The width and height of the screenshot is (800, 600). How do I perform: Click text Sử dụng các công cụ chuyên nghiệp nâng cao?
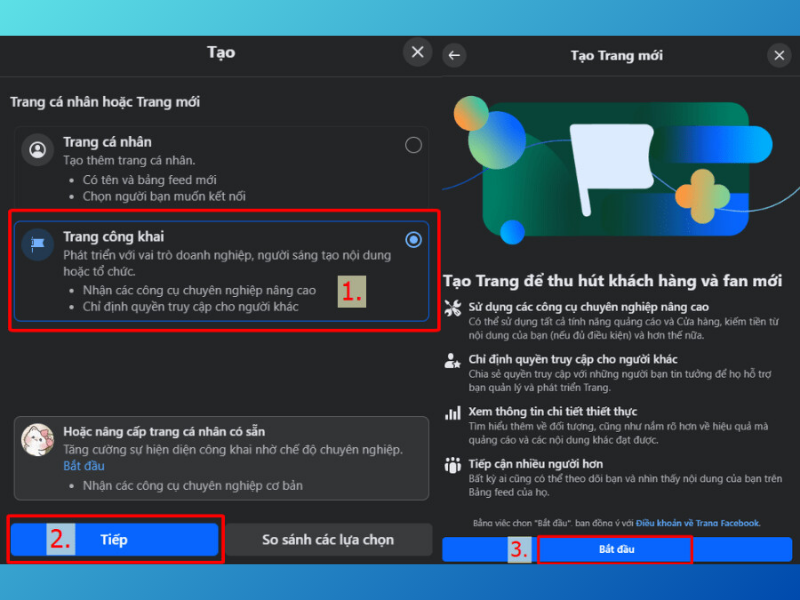589,307
